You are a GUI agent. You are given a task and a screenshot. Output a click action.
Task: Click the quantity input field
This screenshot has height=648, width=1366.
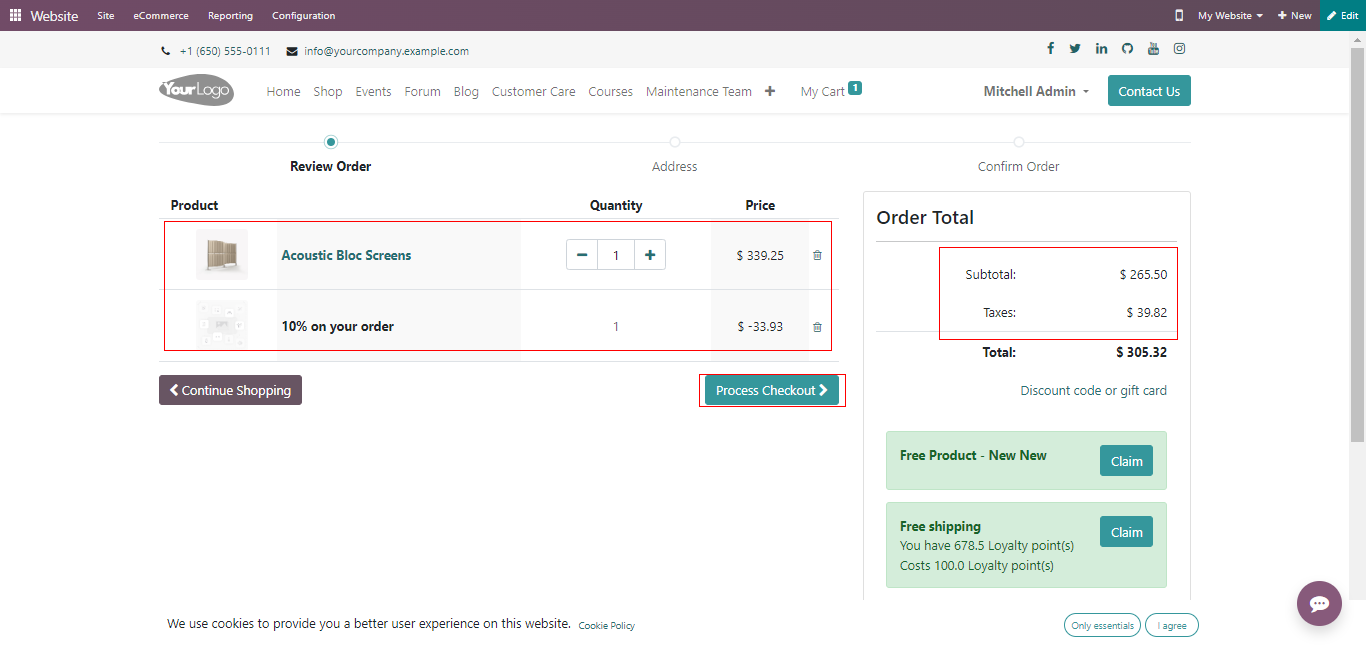616,255
